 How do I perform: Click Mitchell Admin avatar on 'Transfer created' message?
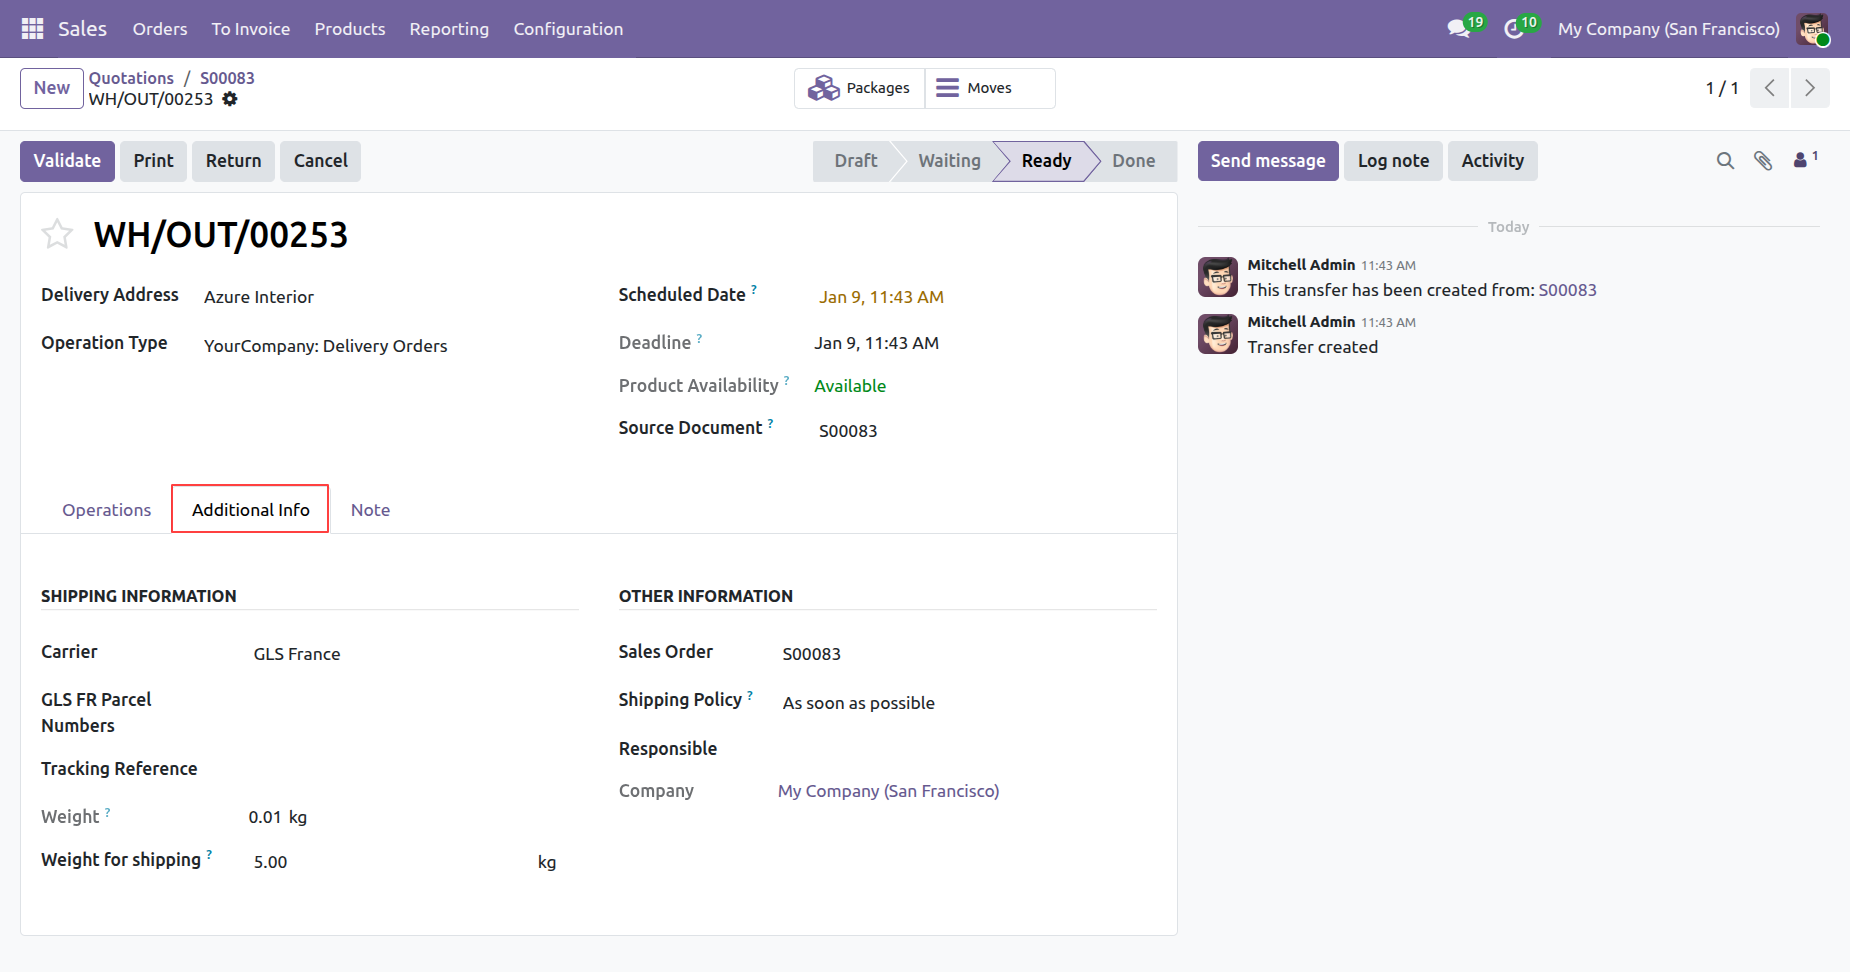1218,334
